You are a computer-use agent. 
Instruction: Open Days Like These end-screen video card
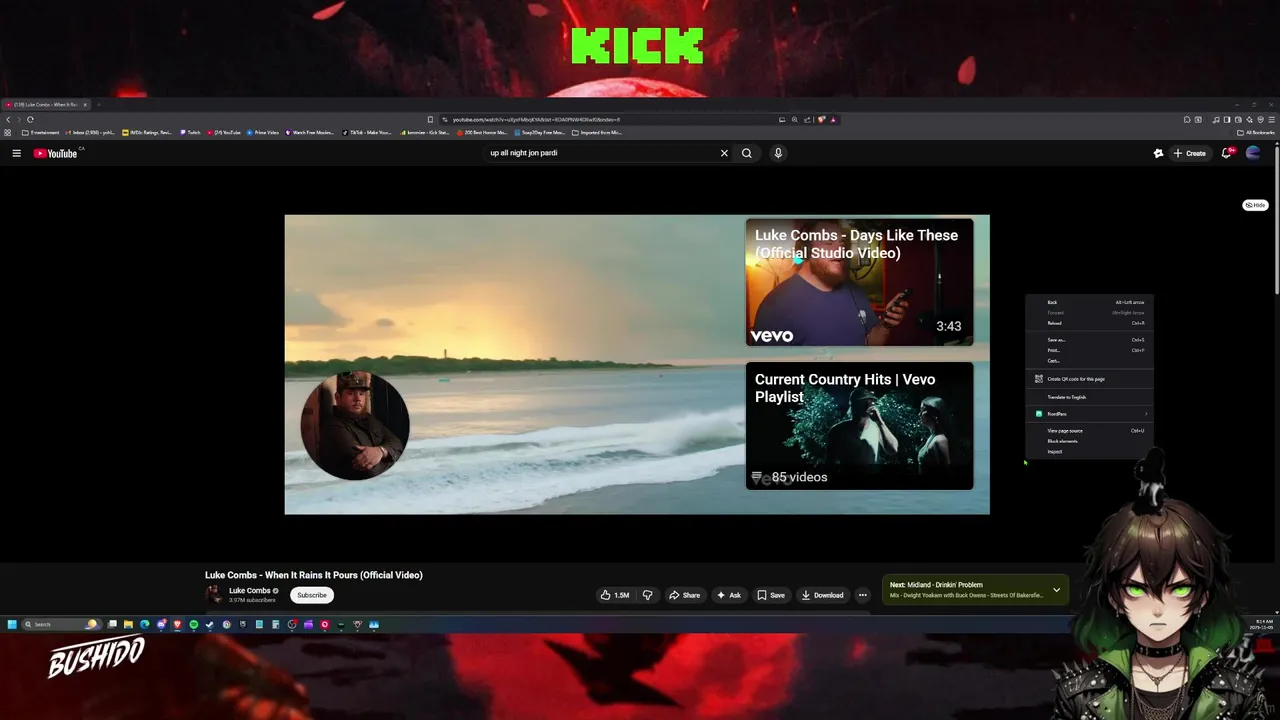859,282
